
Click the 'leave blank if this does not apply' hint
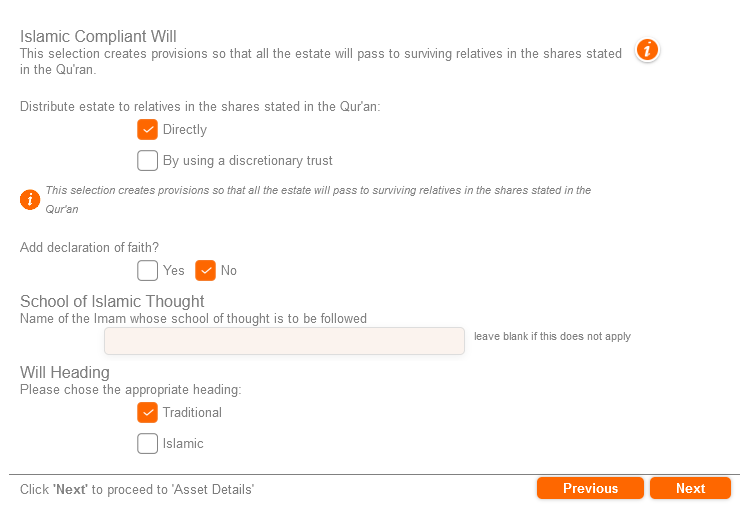pos(552,336)
